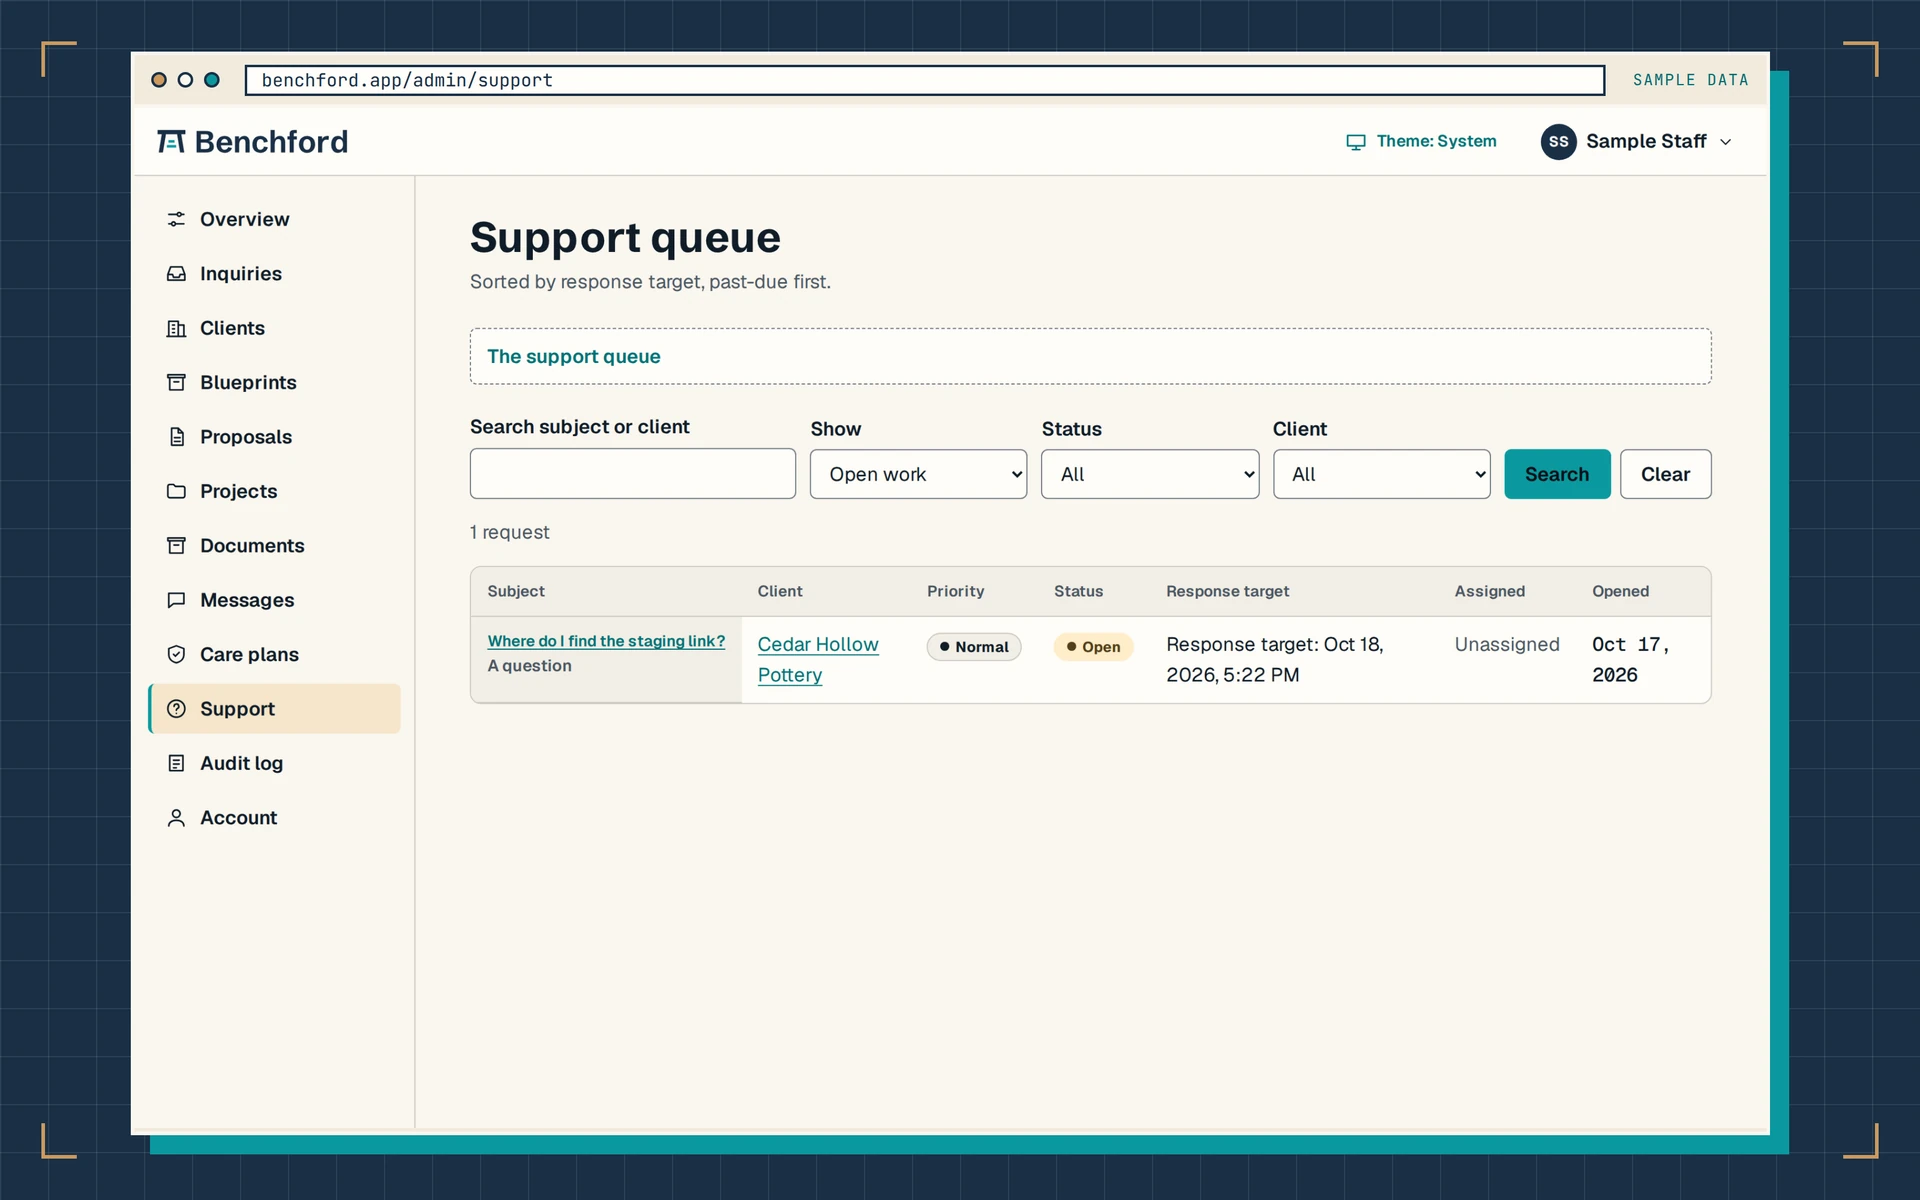
Task: Toggle the Theme: System text
Action: (x=1436, y=141)
